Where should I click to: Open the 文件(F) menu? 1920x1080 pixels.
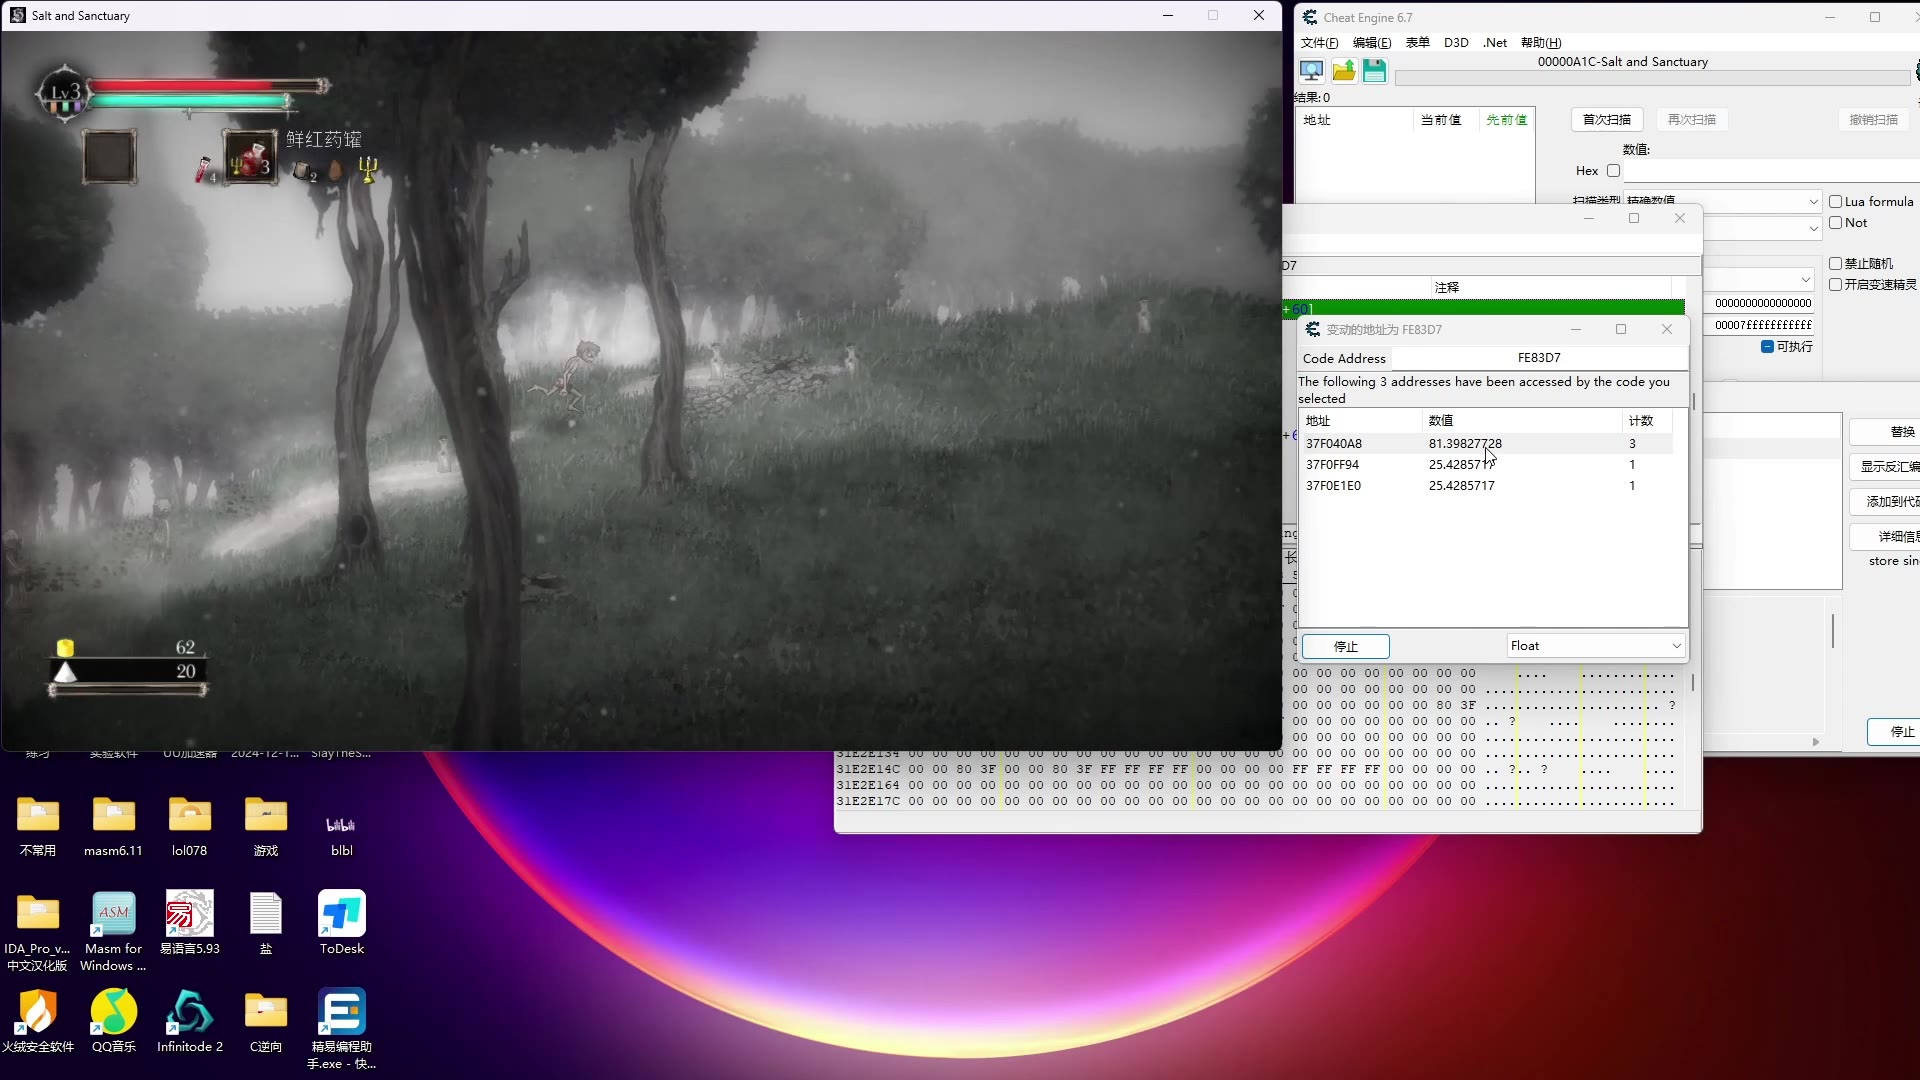click(1319, 43)
